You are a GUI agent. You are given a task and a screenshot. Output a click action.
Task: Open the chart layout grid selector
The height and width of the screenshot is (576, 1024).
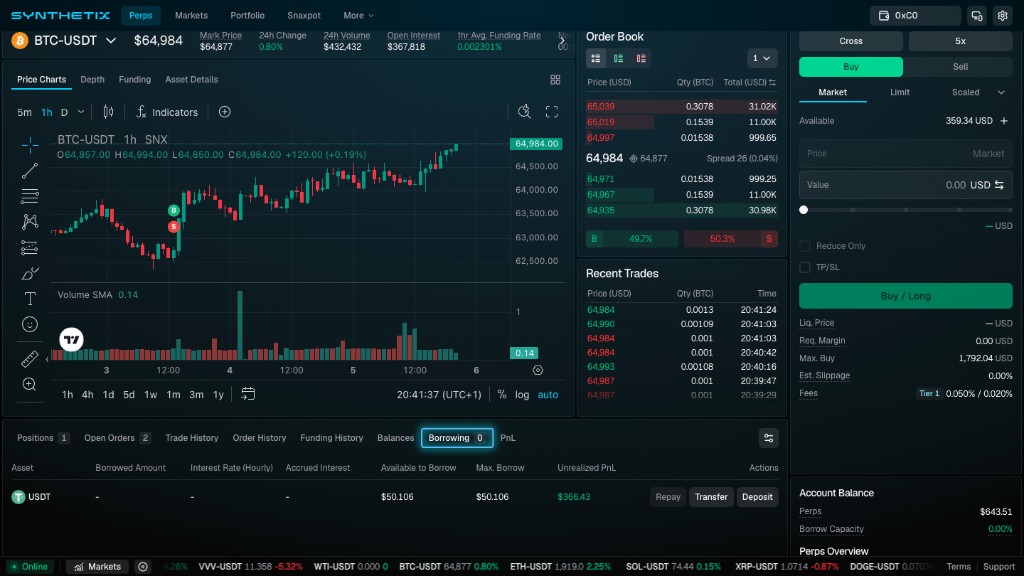tap(555, 80)
